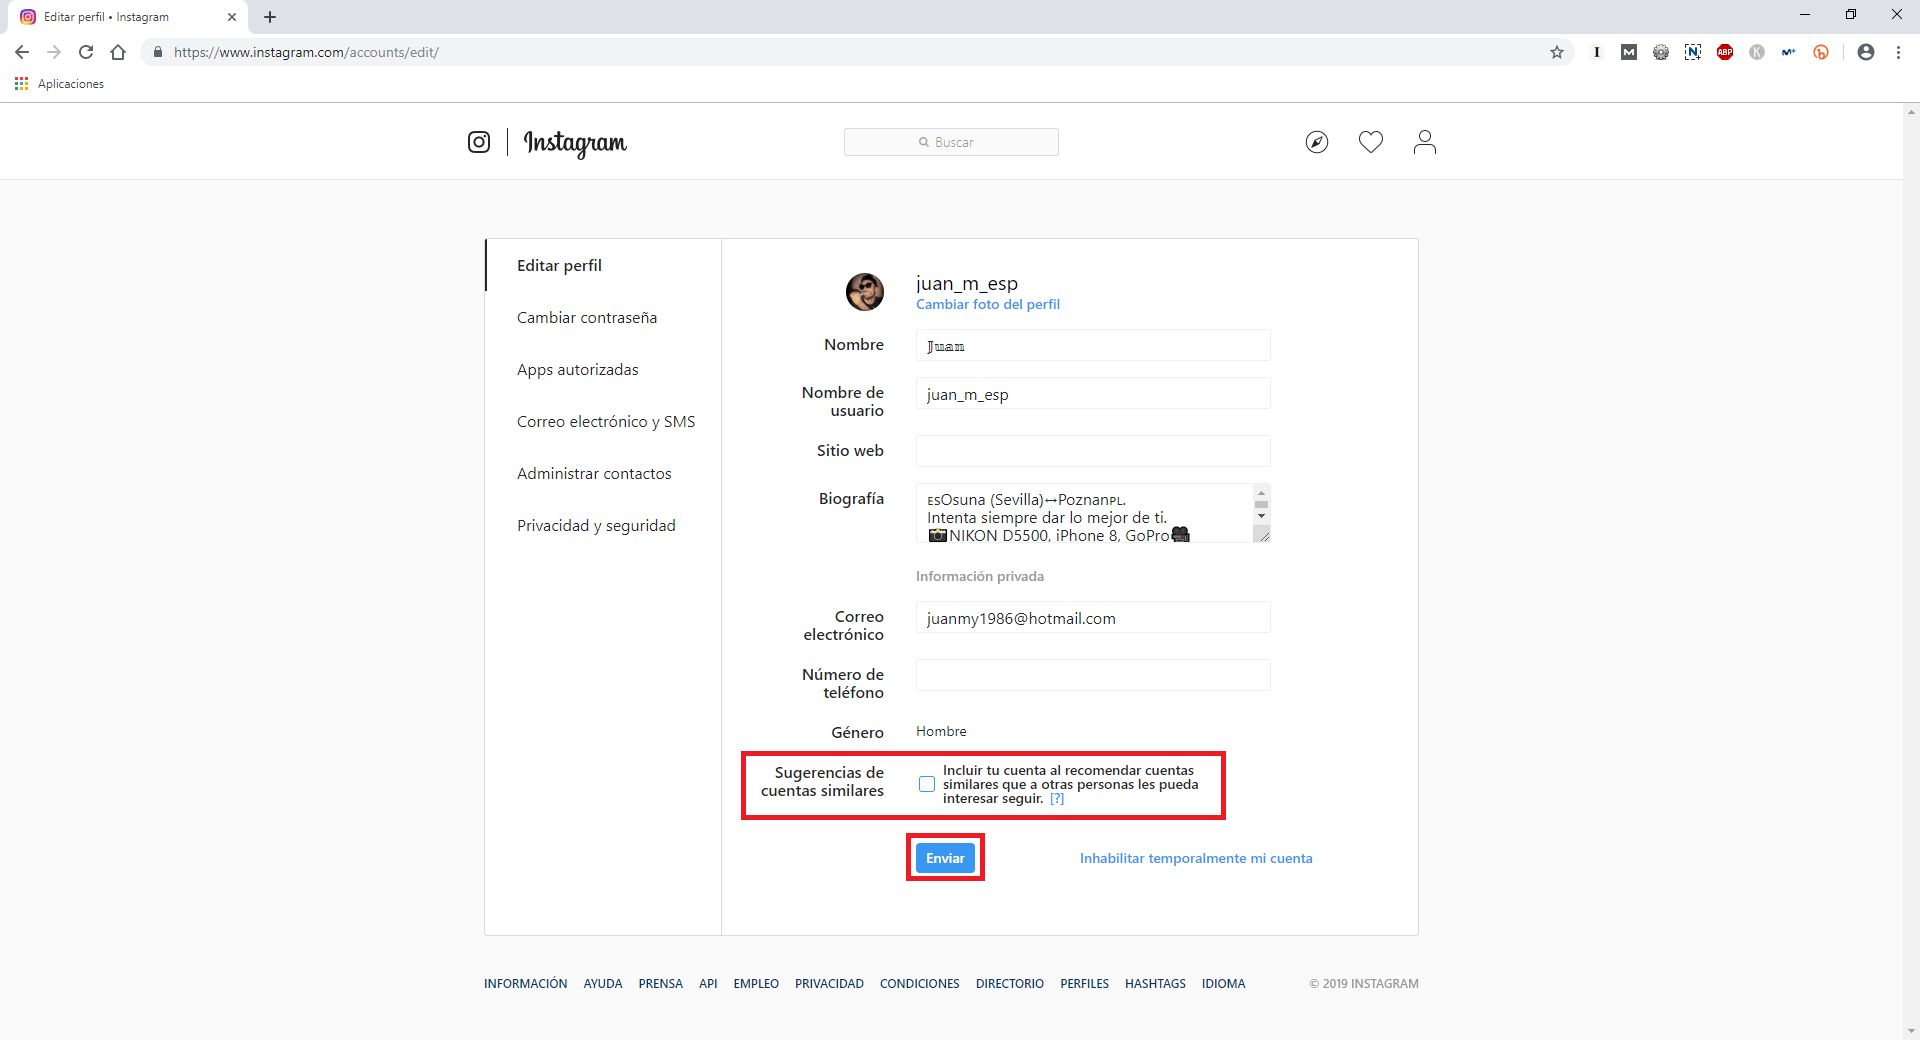This screenshot has height=1040, width=1920.
Task: Click the [?] help link for suggestions
Action: [1057, 799]
